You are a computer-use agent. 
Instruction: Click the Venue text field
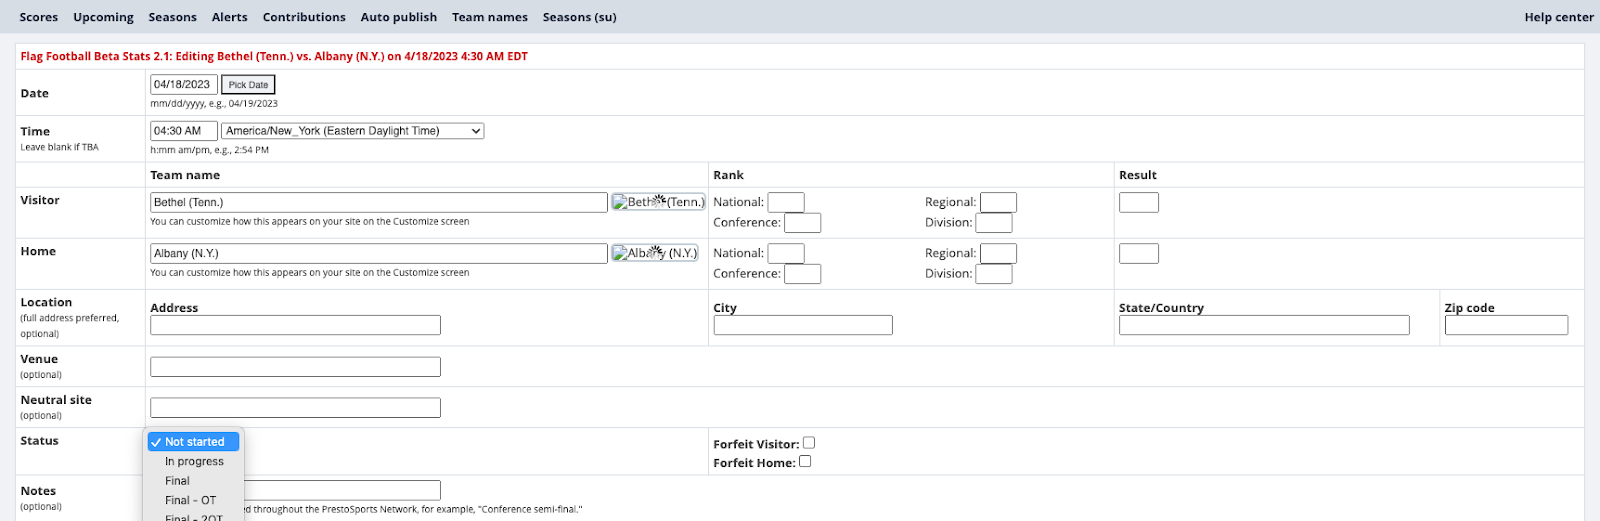[x=295, y=367]
